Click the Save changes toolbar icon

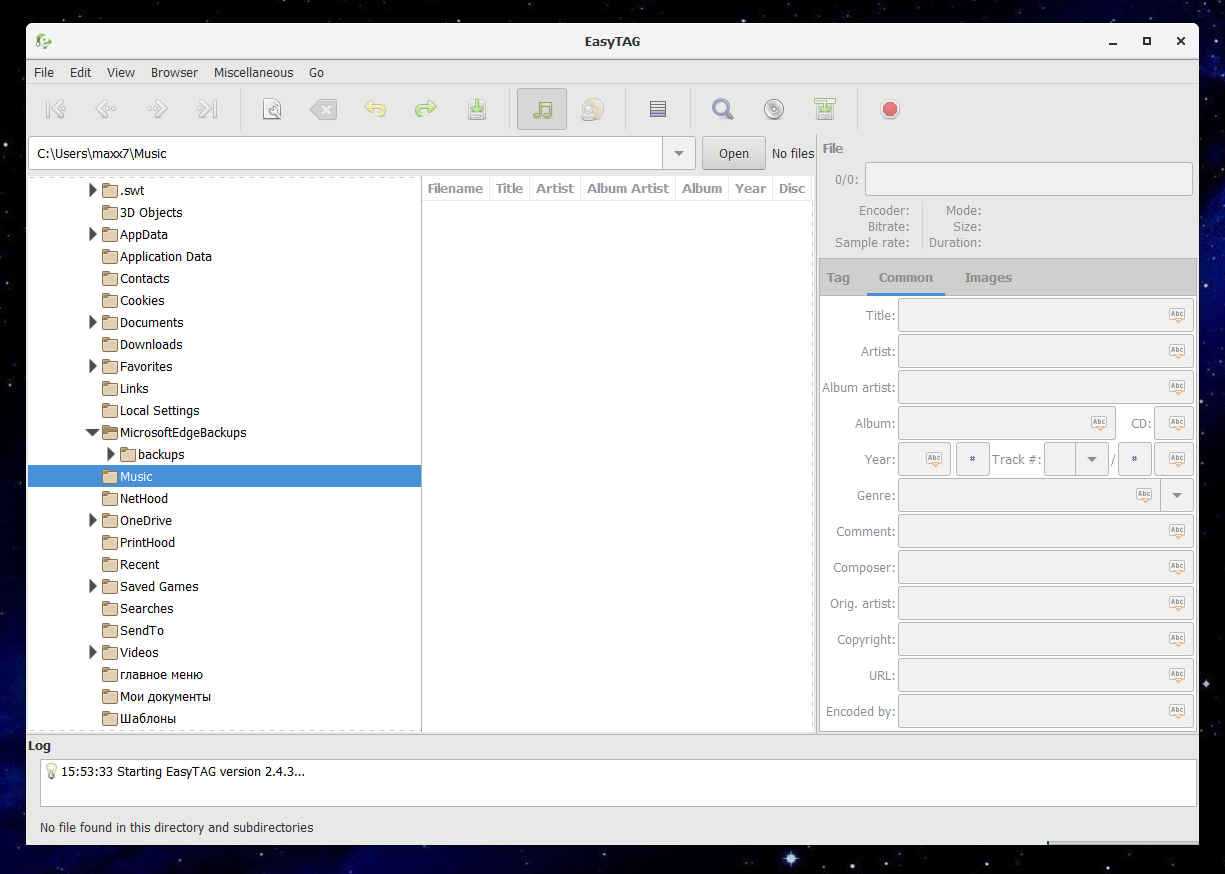click(477, 109)
